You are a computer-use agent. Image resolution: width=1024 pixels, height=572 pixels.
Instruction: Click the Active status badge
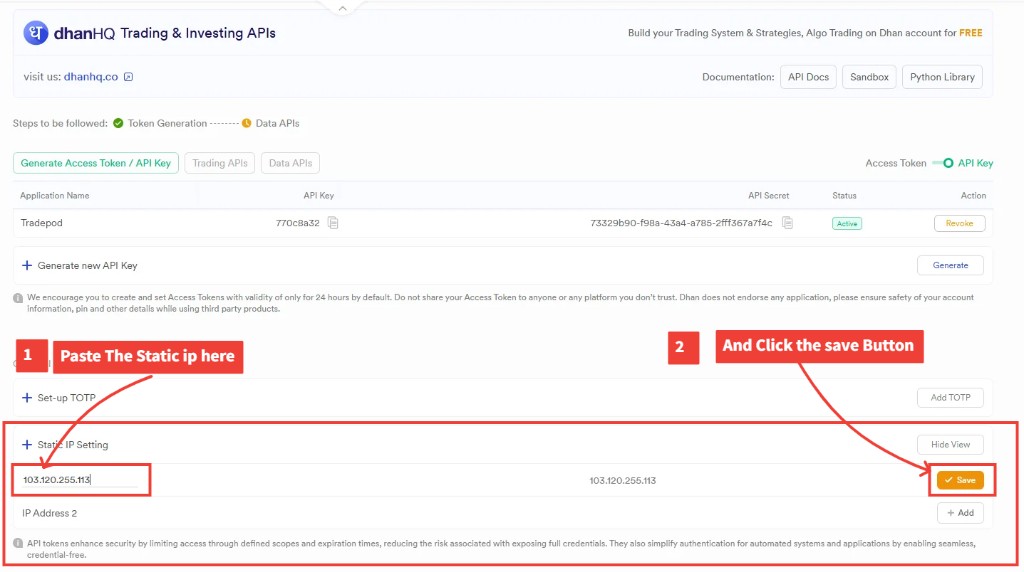[847, 223]
